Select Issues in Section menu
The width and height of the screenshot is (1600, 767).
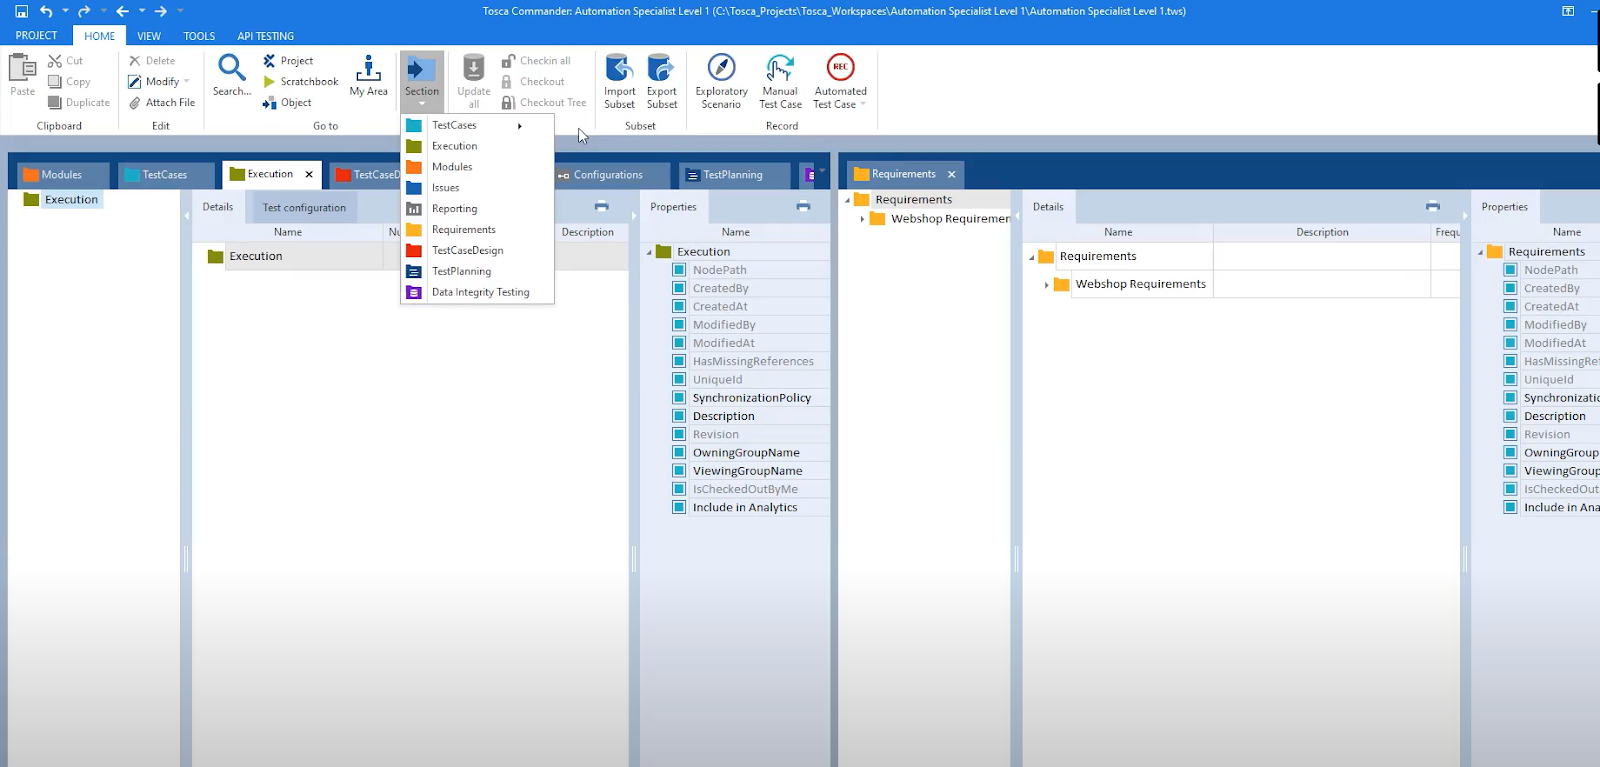(477, 188)
